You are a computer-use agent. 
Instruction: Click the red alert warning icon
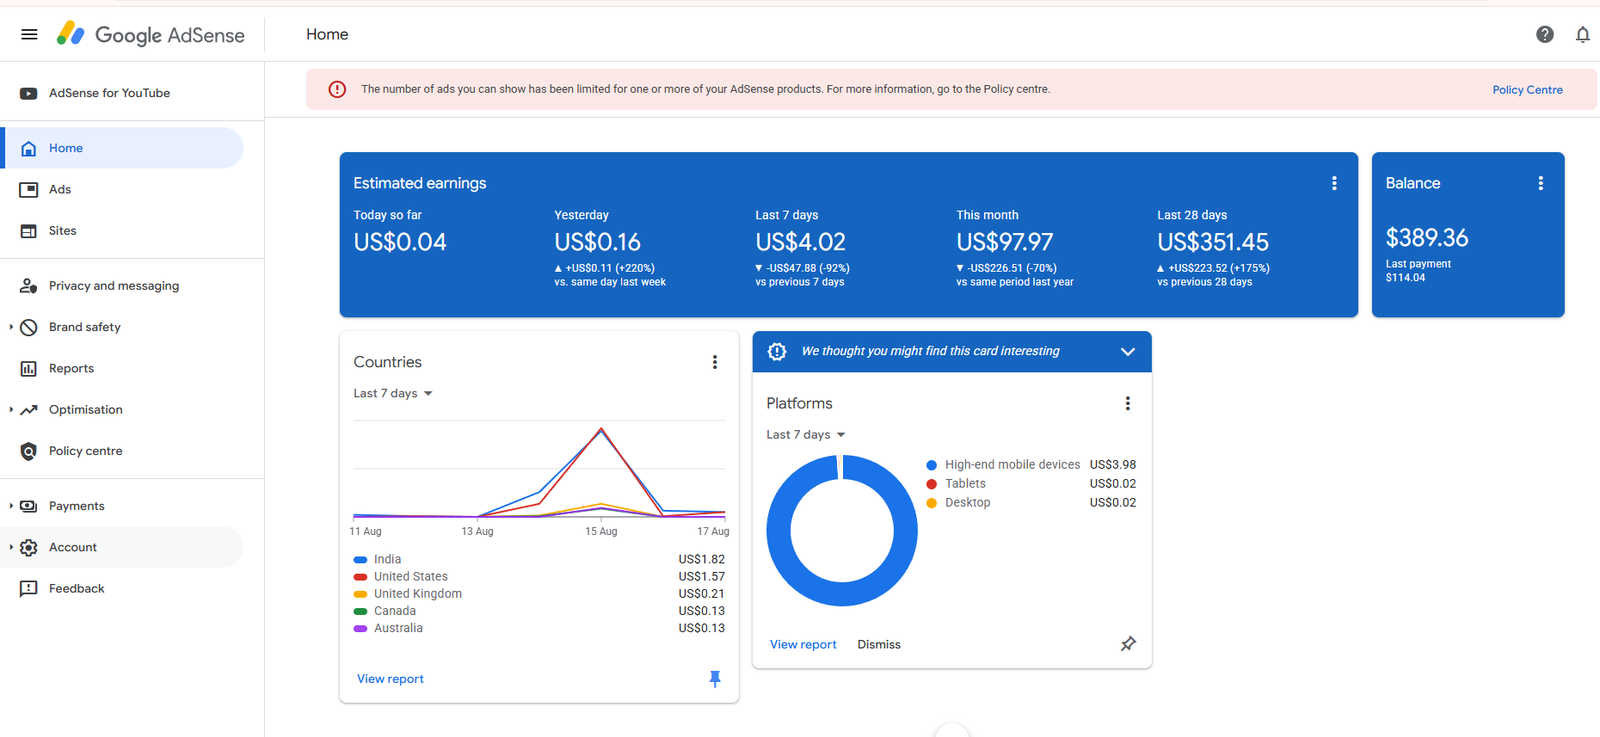point(337,89)
